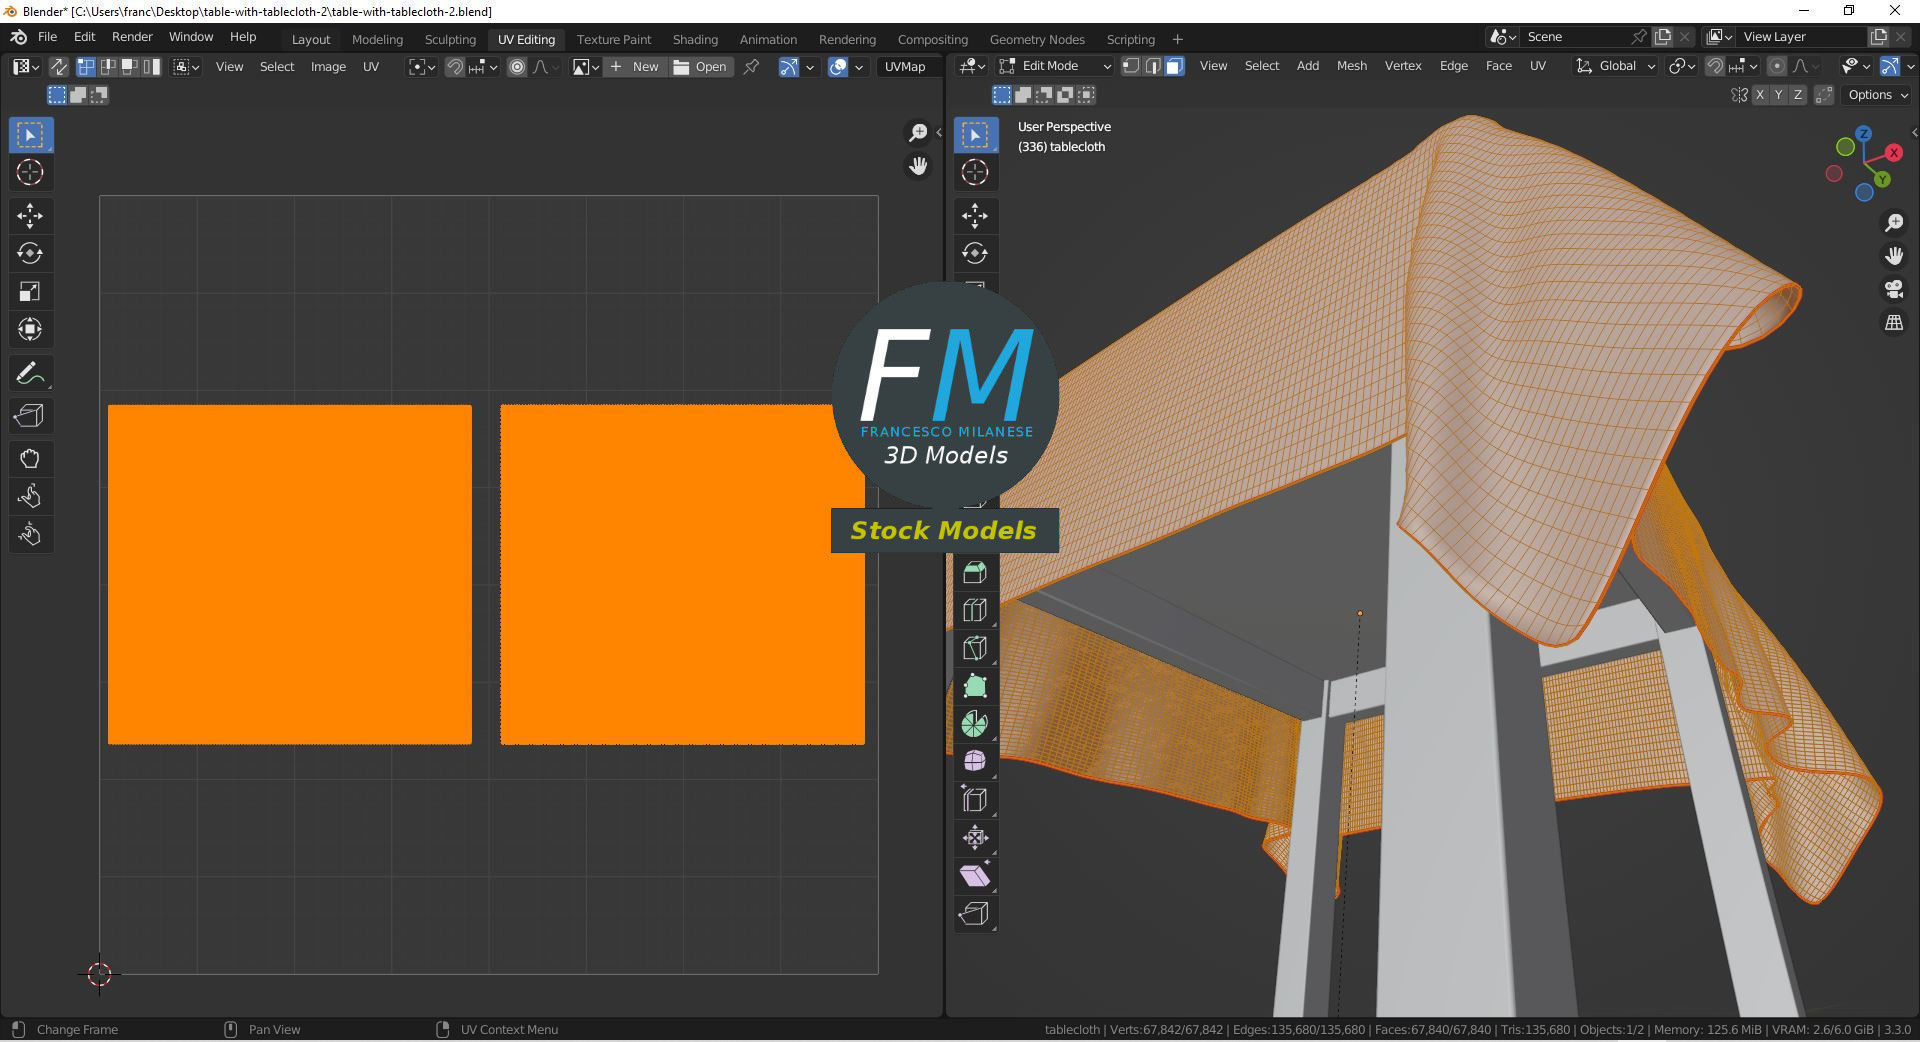Viewport: 1920px width, 1042px height.
Task: Click the new scene button
Action: point(1663,37)
